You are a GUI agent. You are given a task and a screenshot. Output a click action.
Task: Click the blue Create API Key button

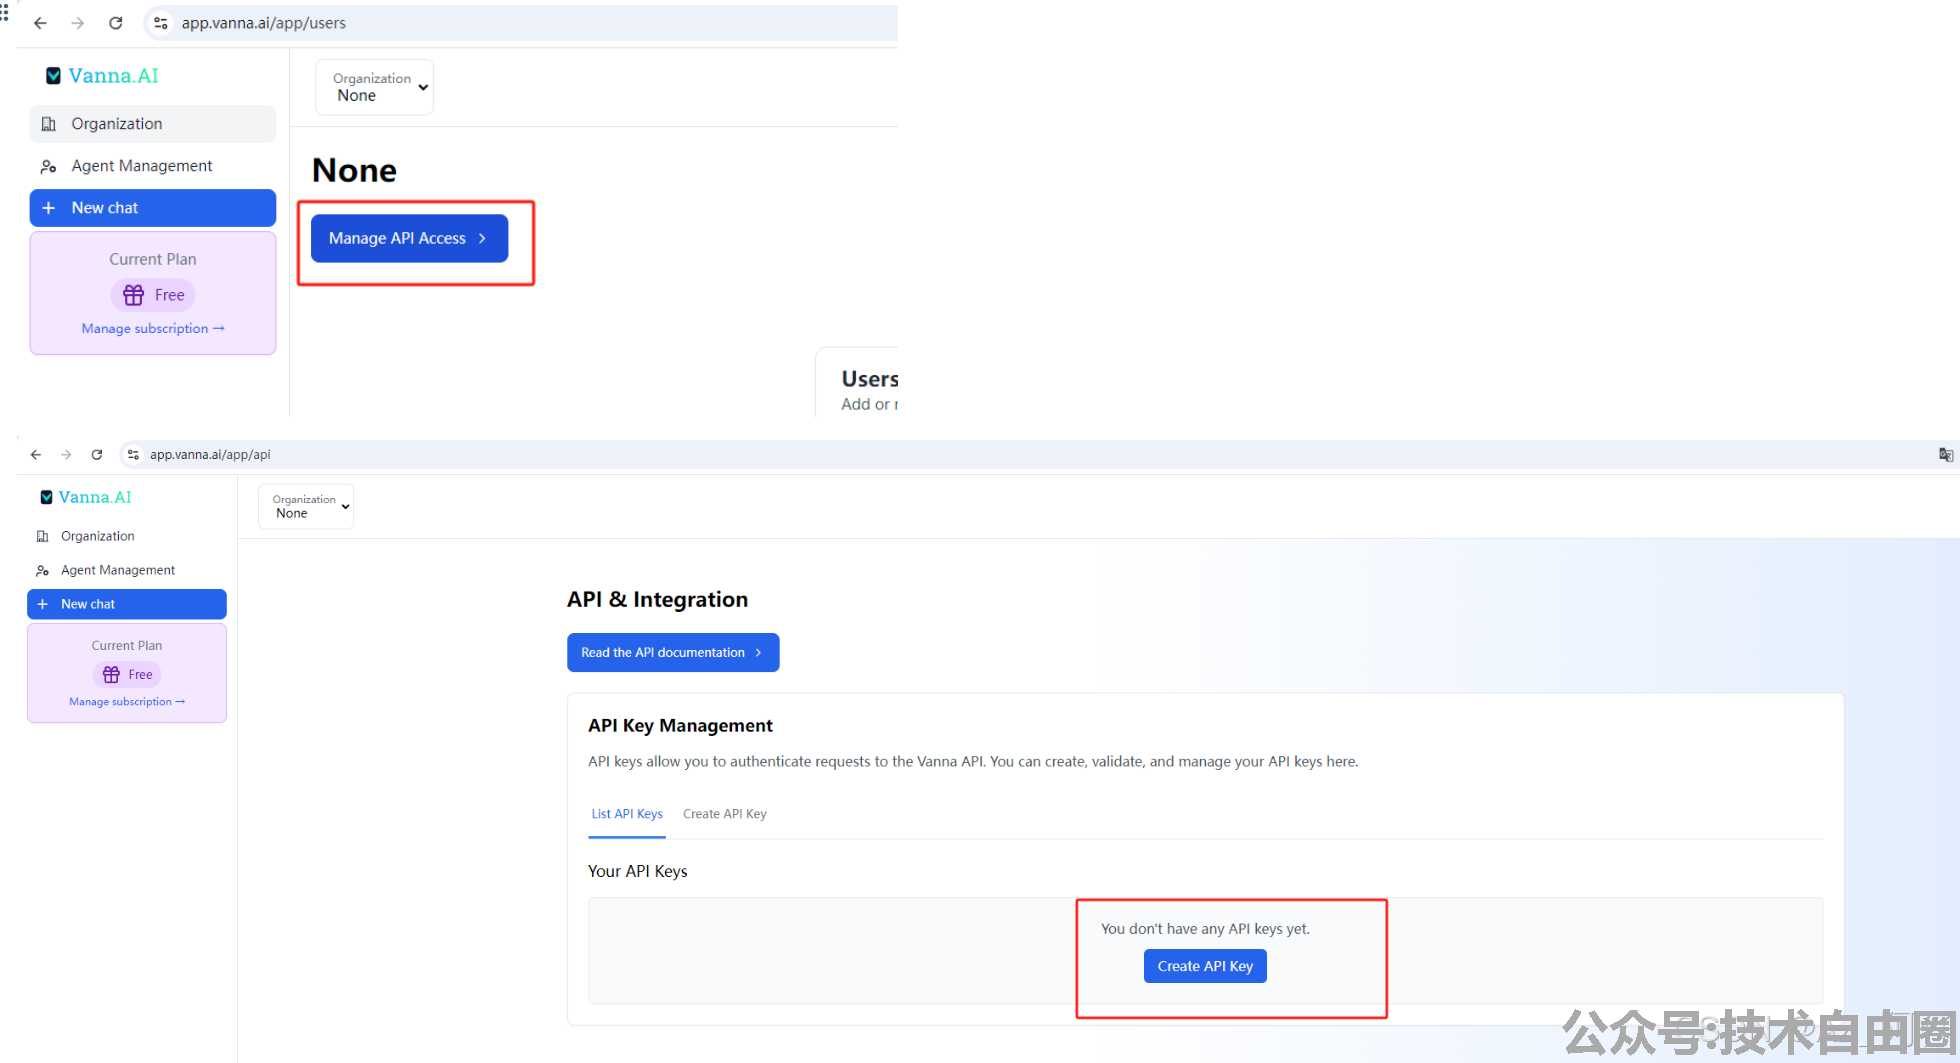tap(1205, 966)
